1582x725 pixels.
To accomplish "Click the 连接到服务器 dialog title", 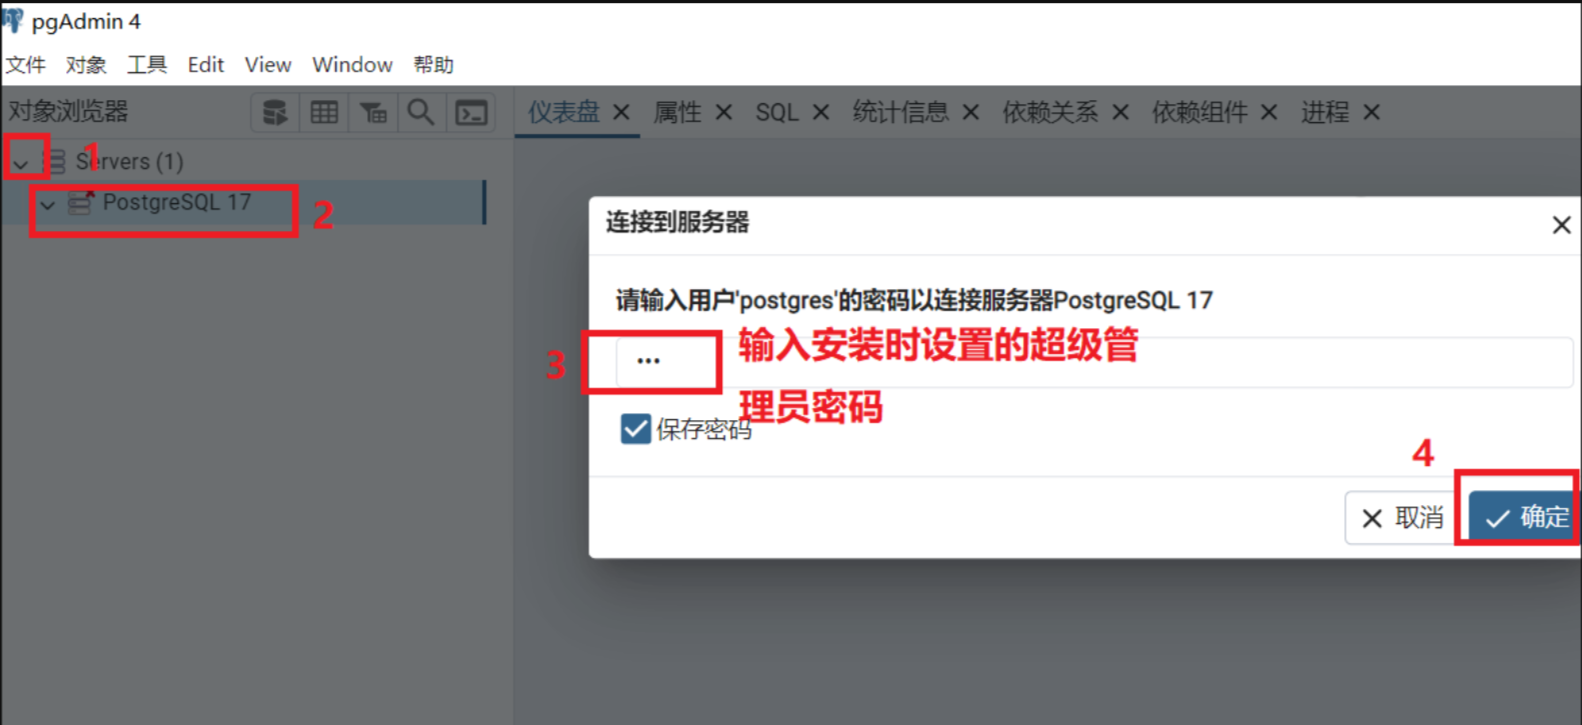I will [x=677, y=222].
